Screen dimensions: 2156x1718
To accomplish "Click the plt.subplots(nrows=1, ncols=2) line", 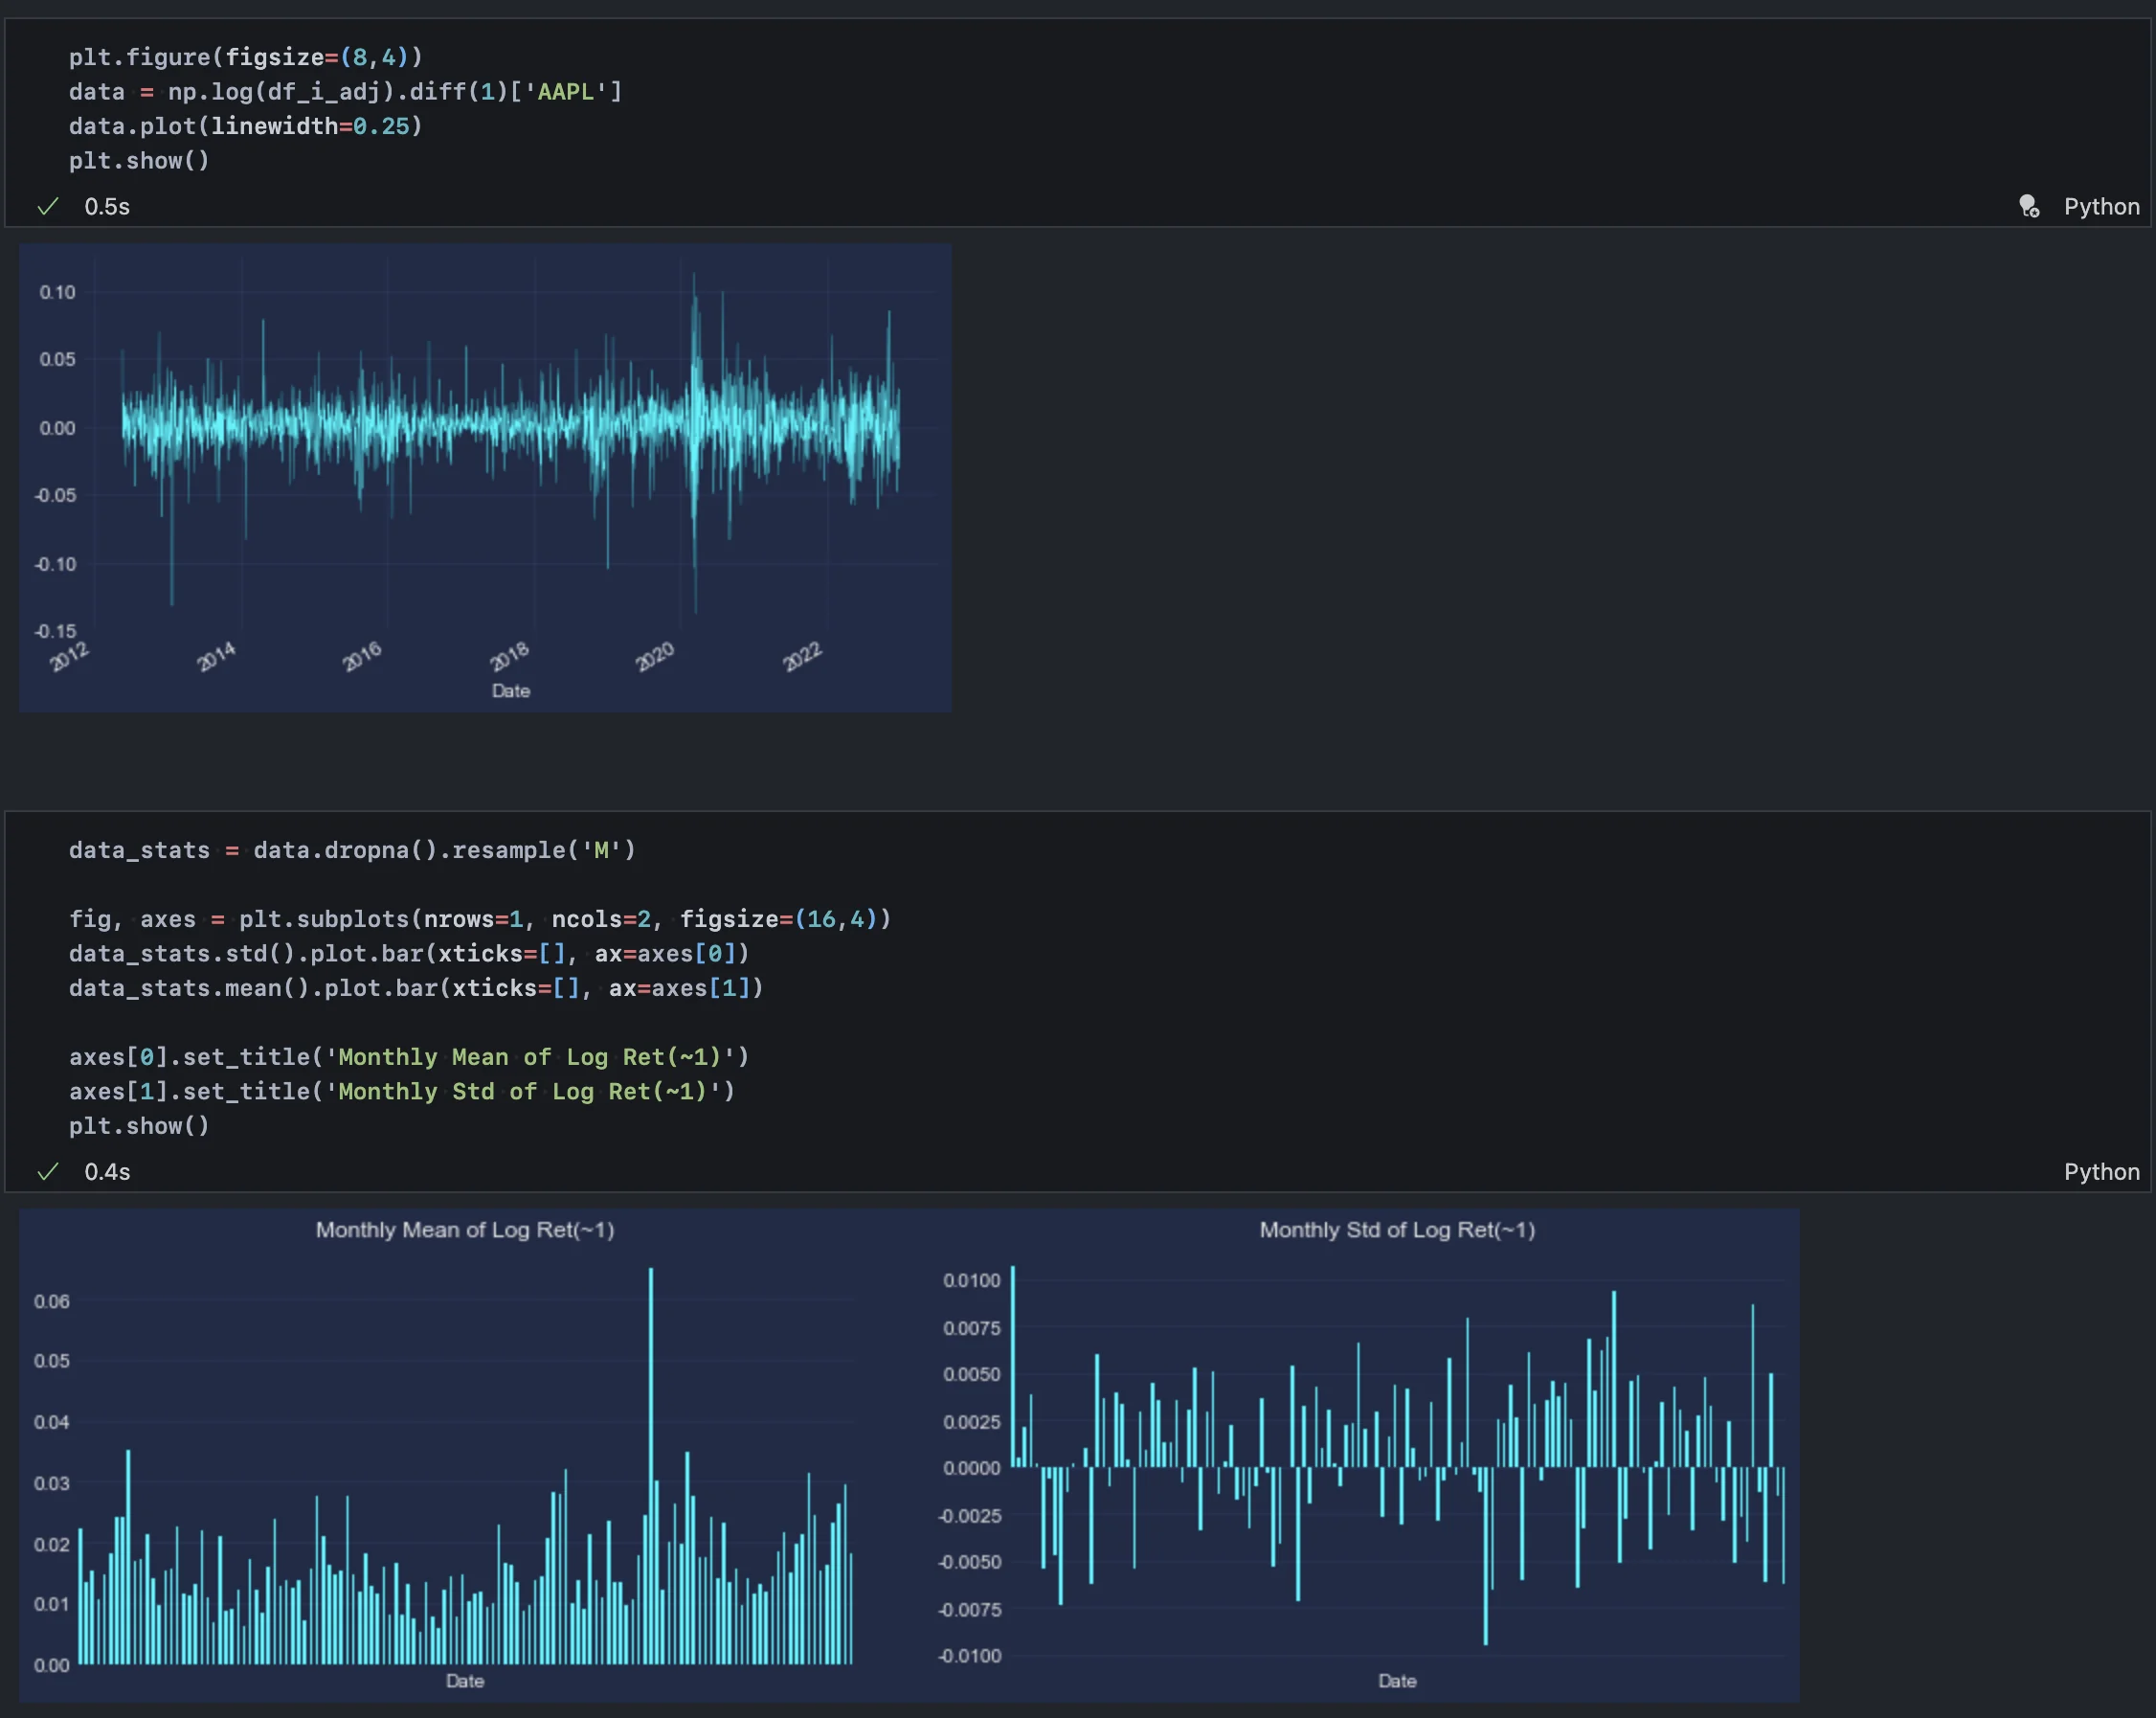I will 479,919.
